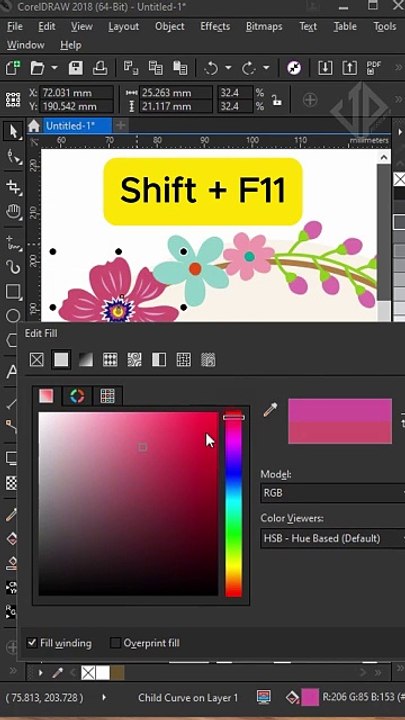Expand the Undo history dropdown arrow
Viewport: 405px width, 720px height.
tap(228, 68)
